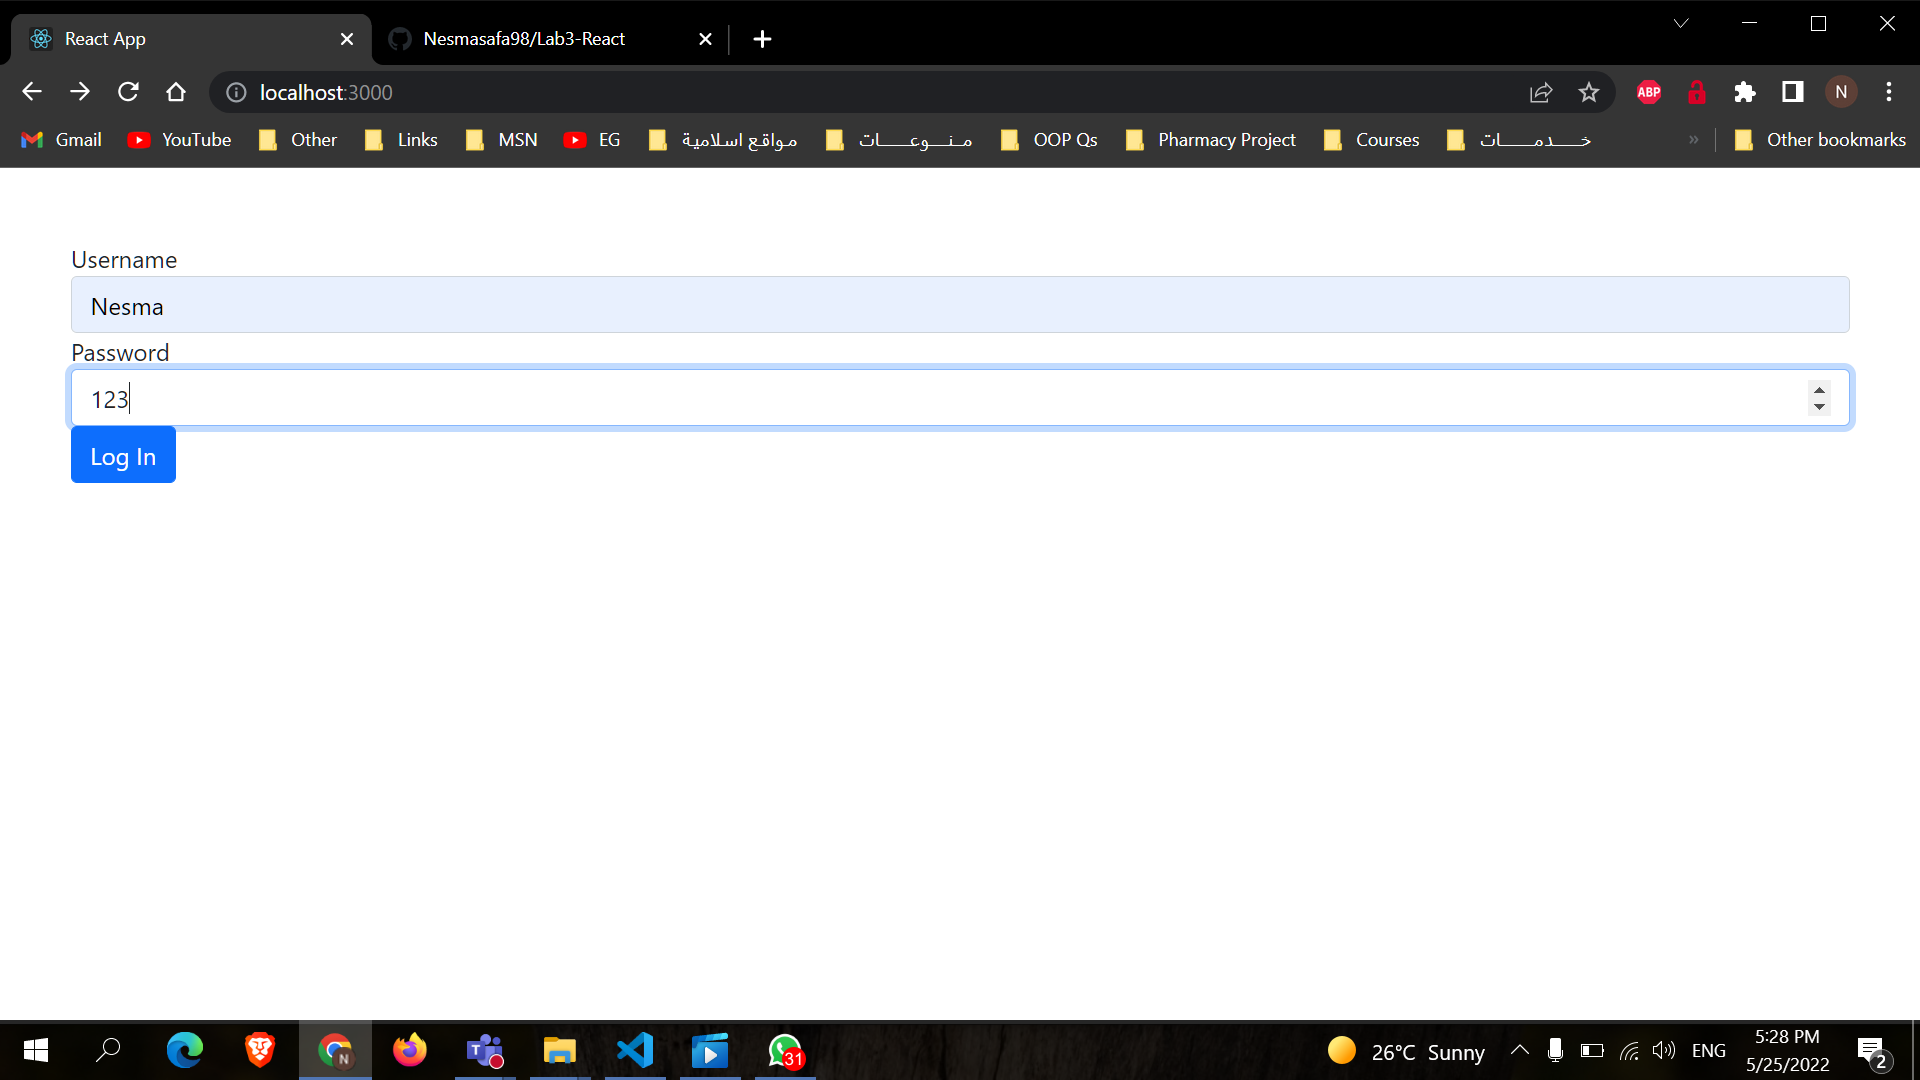The width and height of the screenshot is (1920, 1080).
Task: Open the Adblock Plus extension icon
Action: coord(1649,92)
